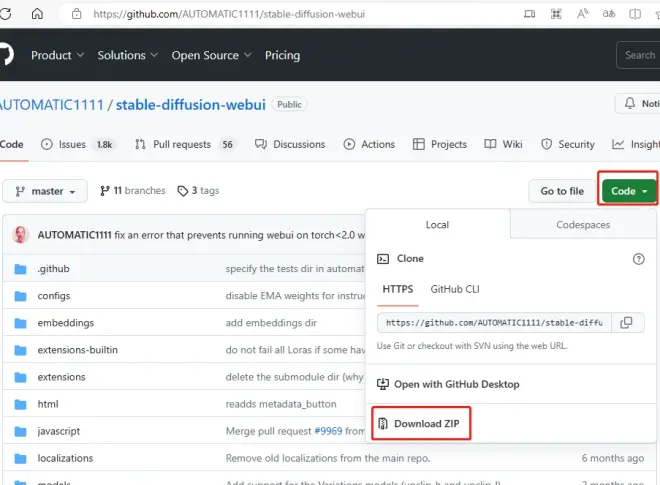
Task: Click the Clone terminal icon
Action: point(383,258)
